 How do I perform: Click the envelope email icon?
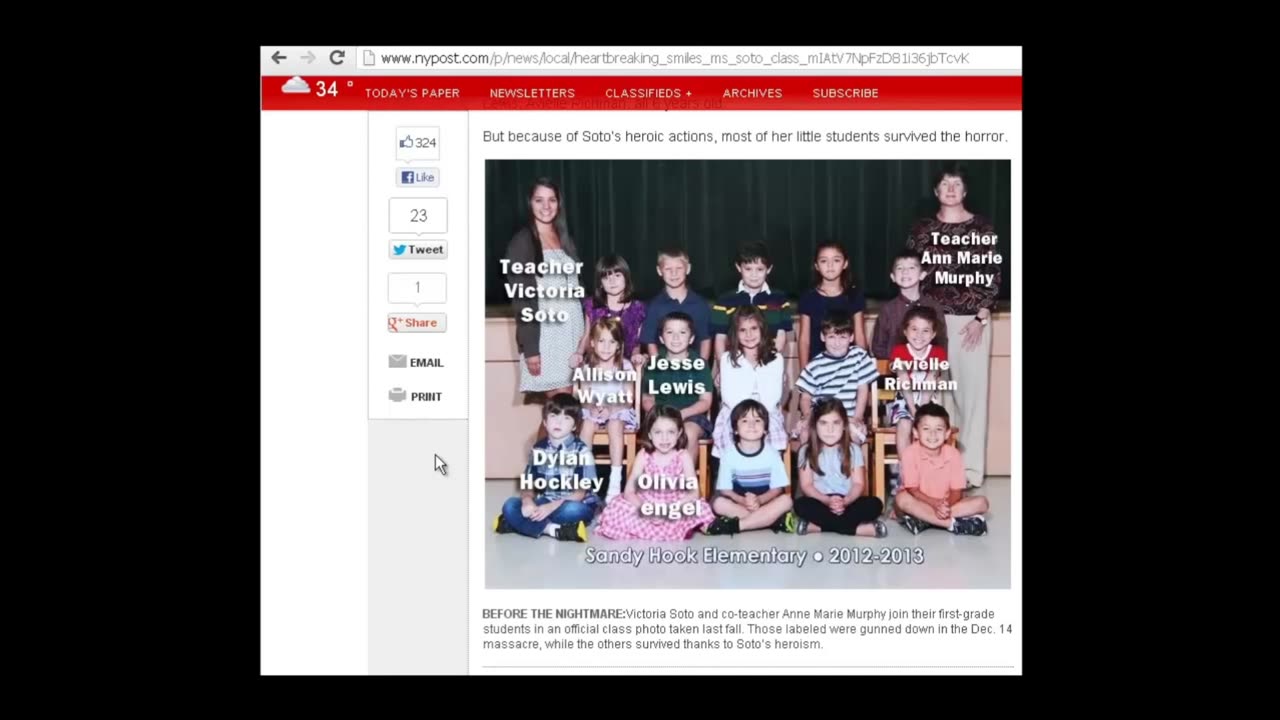[x=397, y=362]
